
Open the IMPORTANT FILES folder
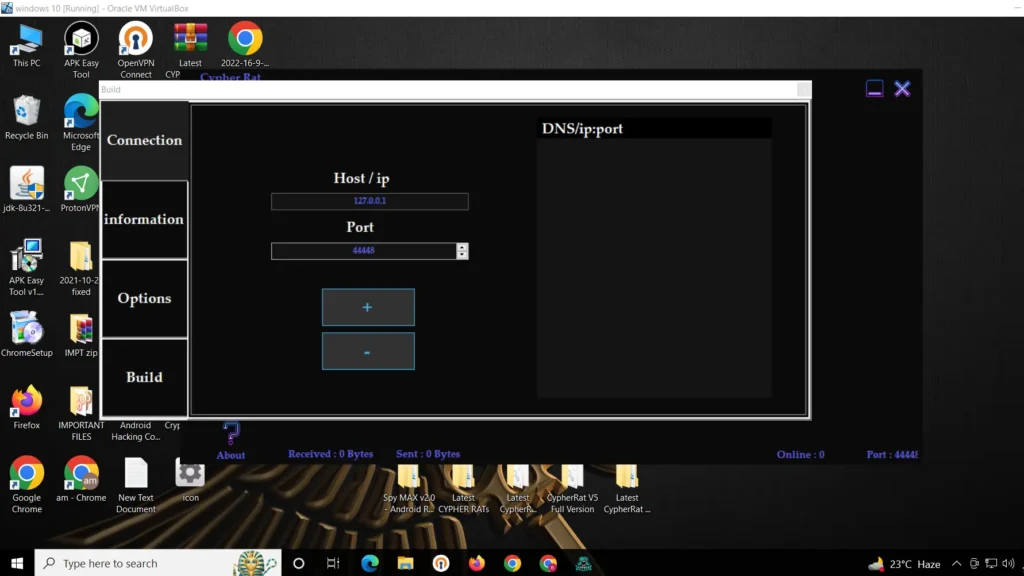coord(81,413)
